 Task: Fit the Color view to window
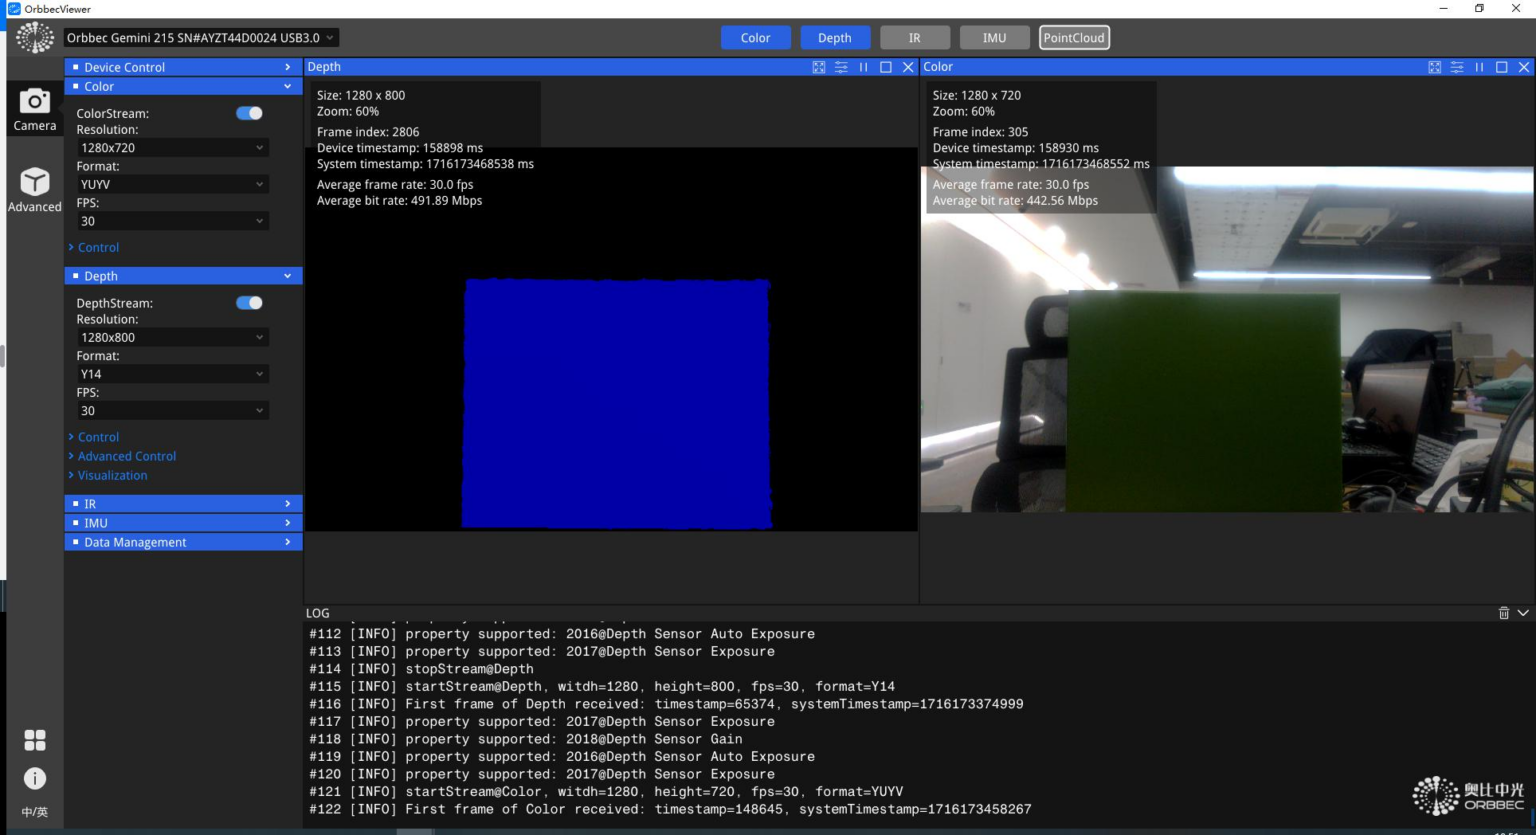point(1433,67)
